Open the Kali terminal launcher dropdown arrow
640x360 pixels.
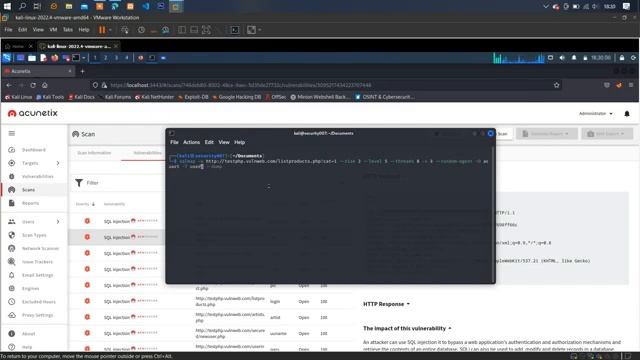point(84,58)
